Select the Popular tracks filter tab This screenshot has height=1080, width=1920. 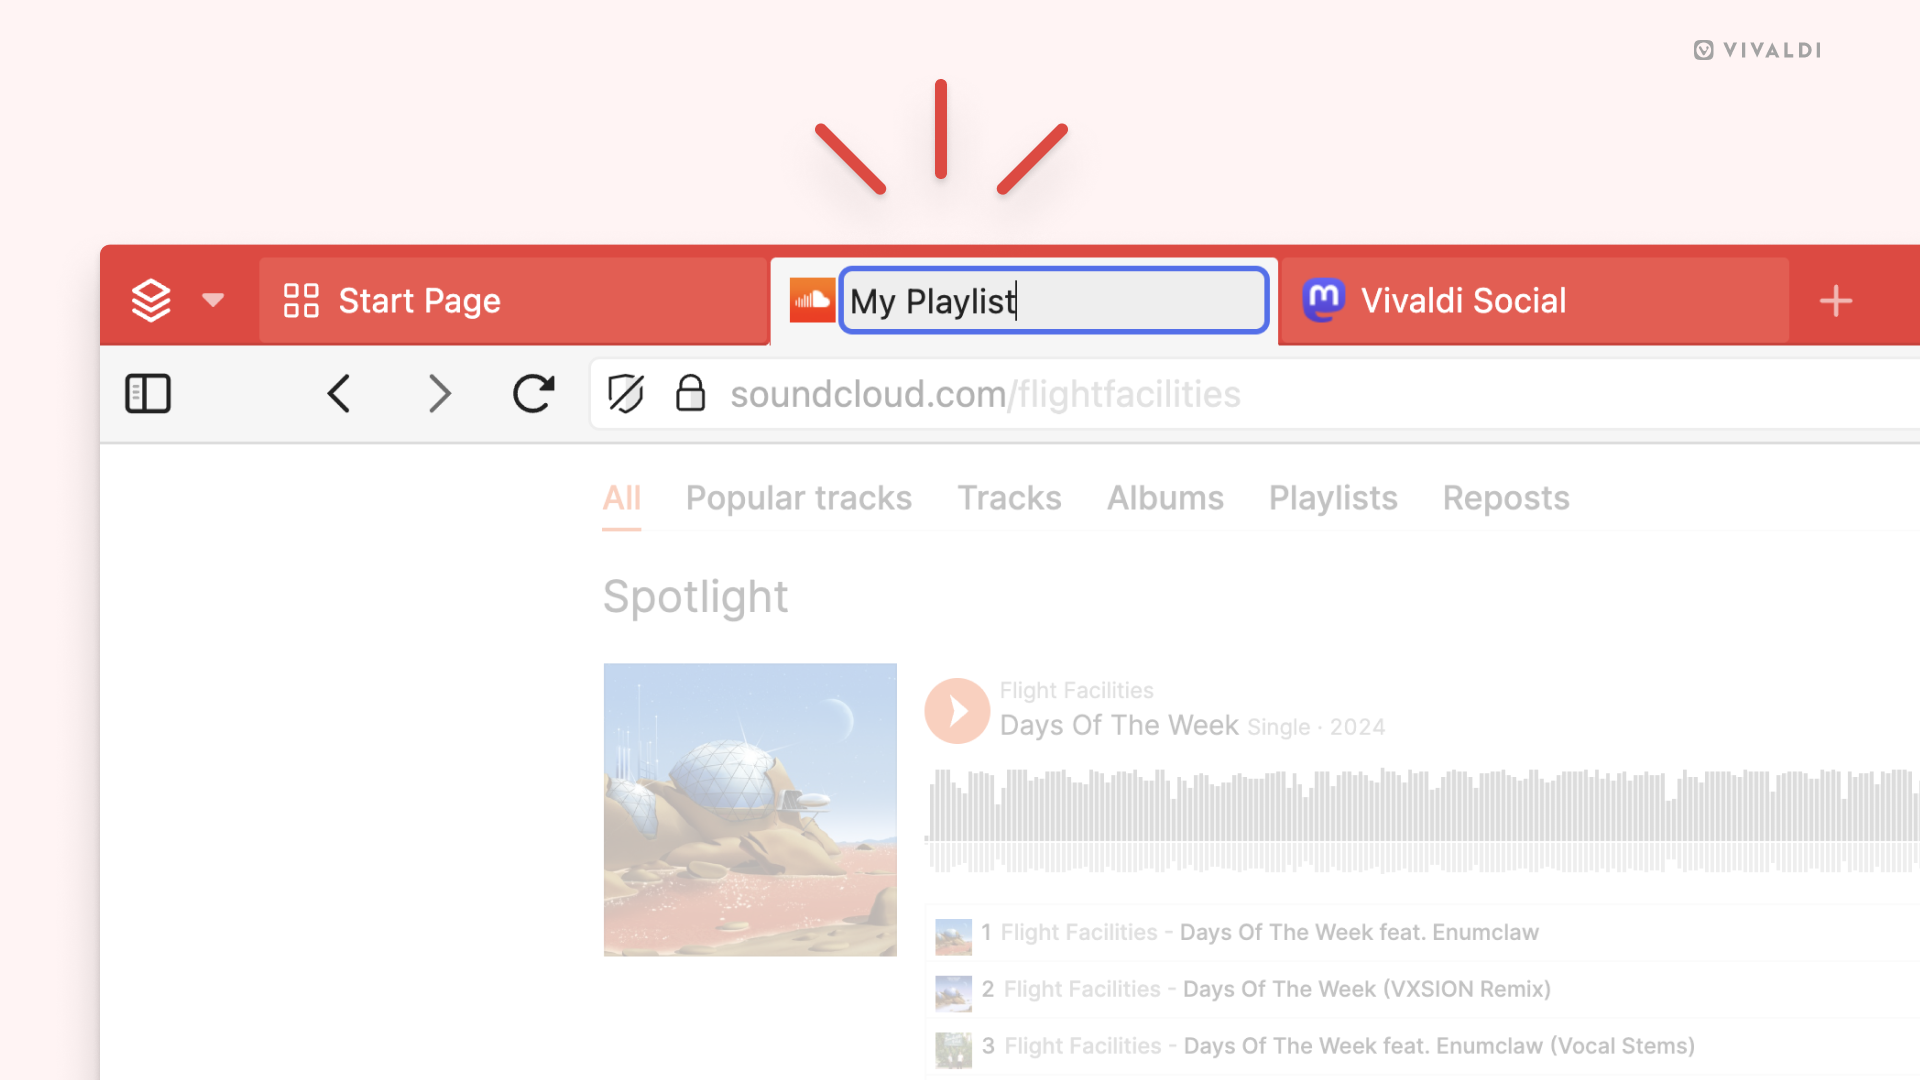(x=799, y=497)
